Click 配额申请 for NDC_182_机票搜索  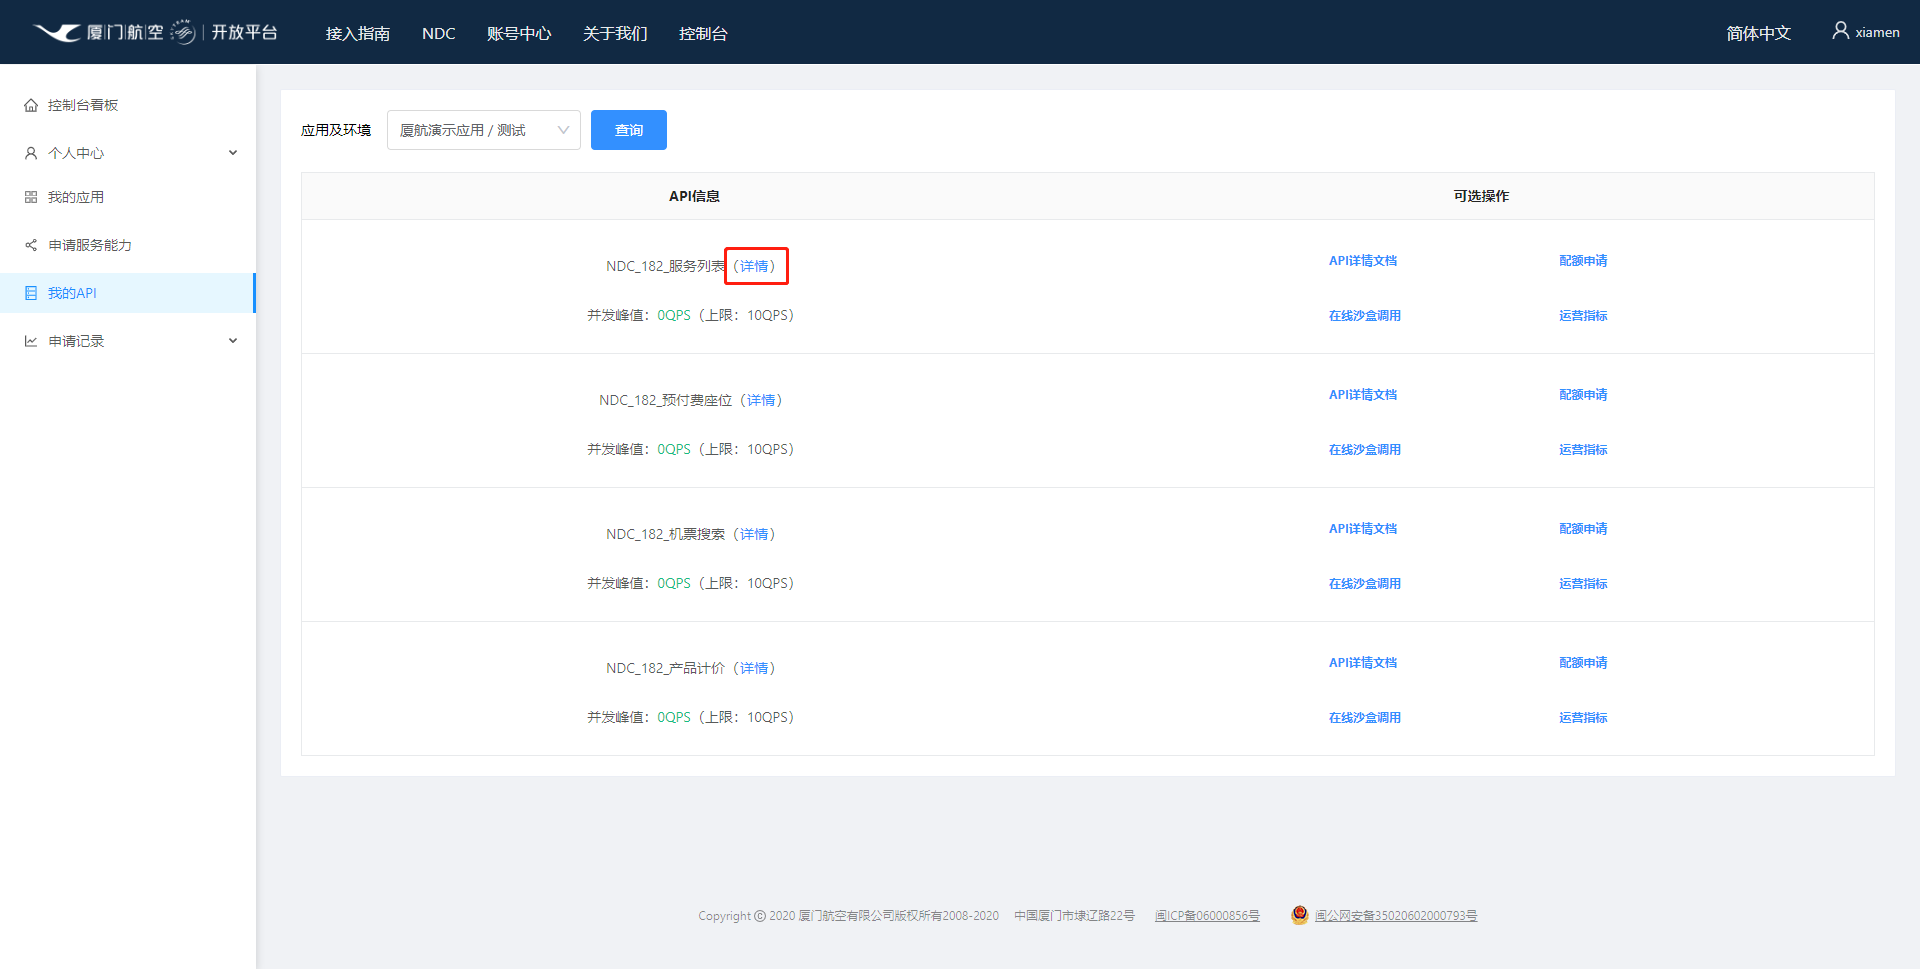click(x=1583, y=529)
